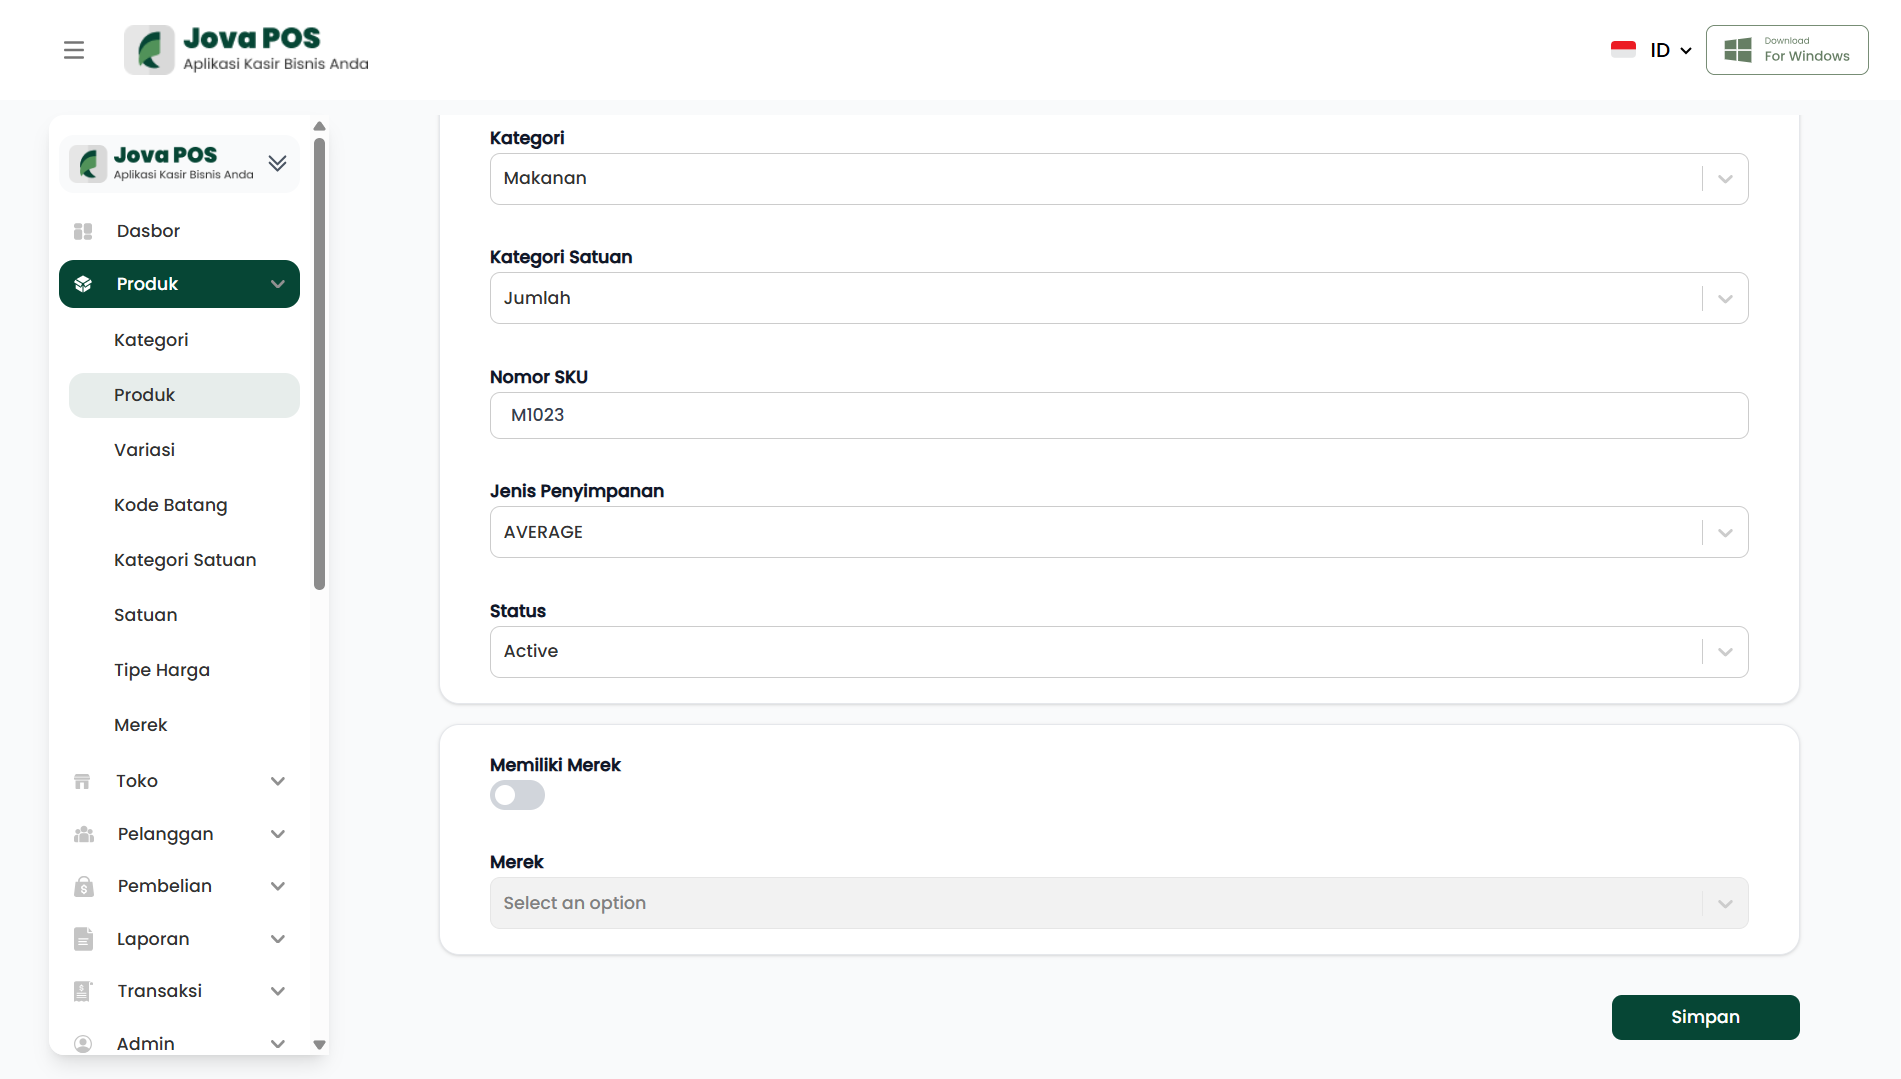This screenshot has width=1901, height=1079.
Task: Click the Jova POS header logo
Action: [247, 50]
